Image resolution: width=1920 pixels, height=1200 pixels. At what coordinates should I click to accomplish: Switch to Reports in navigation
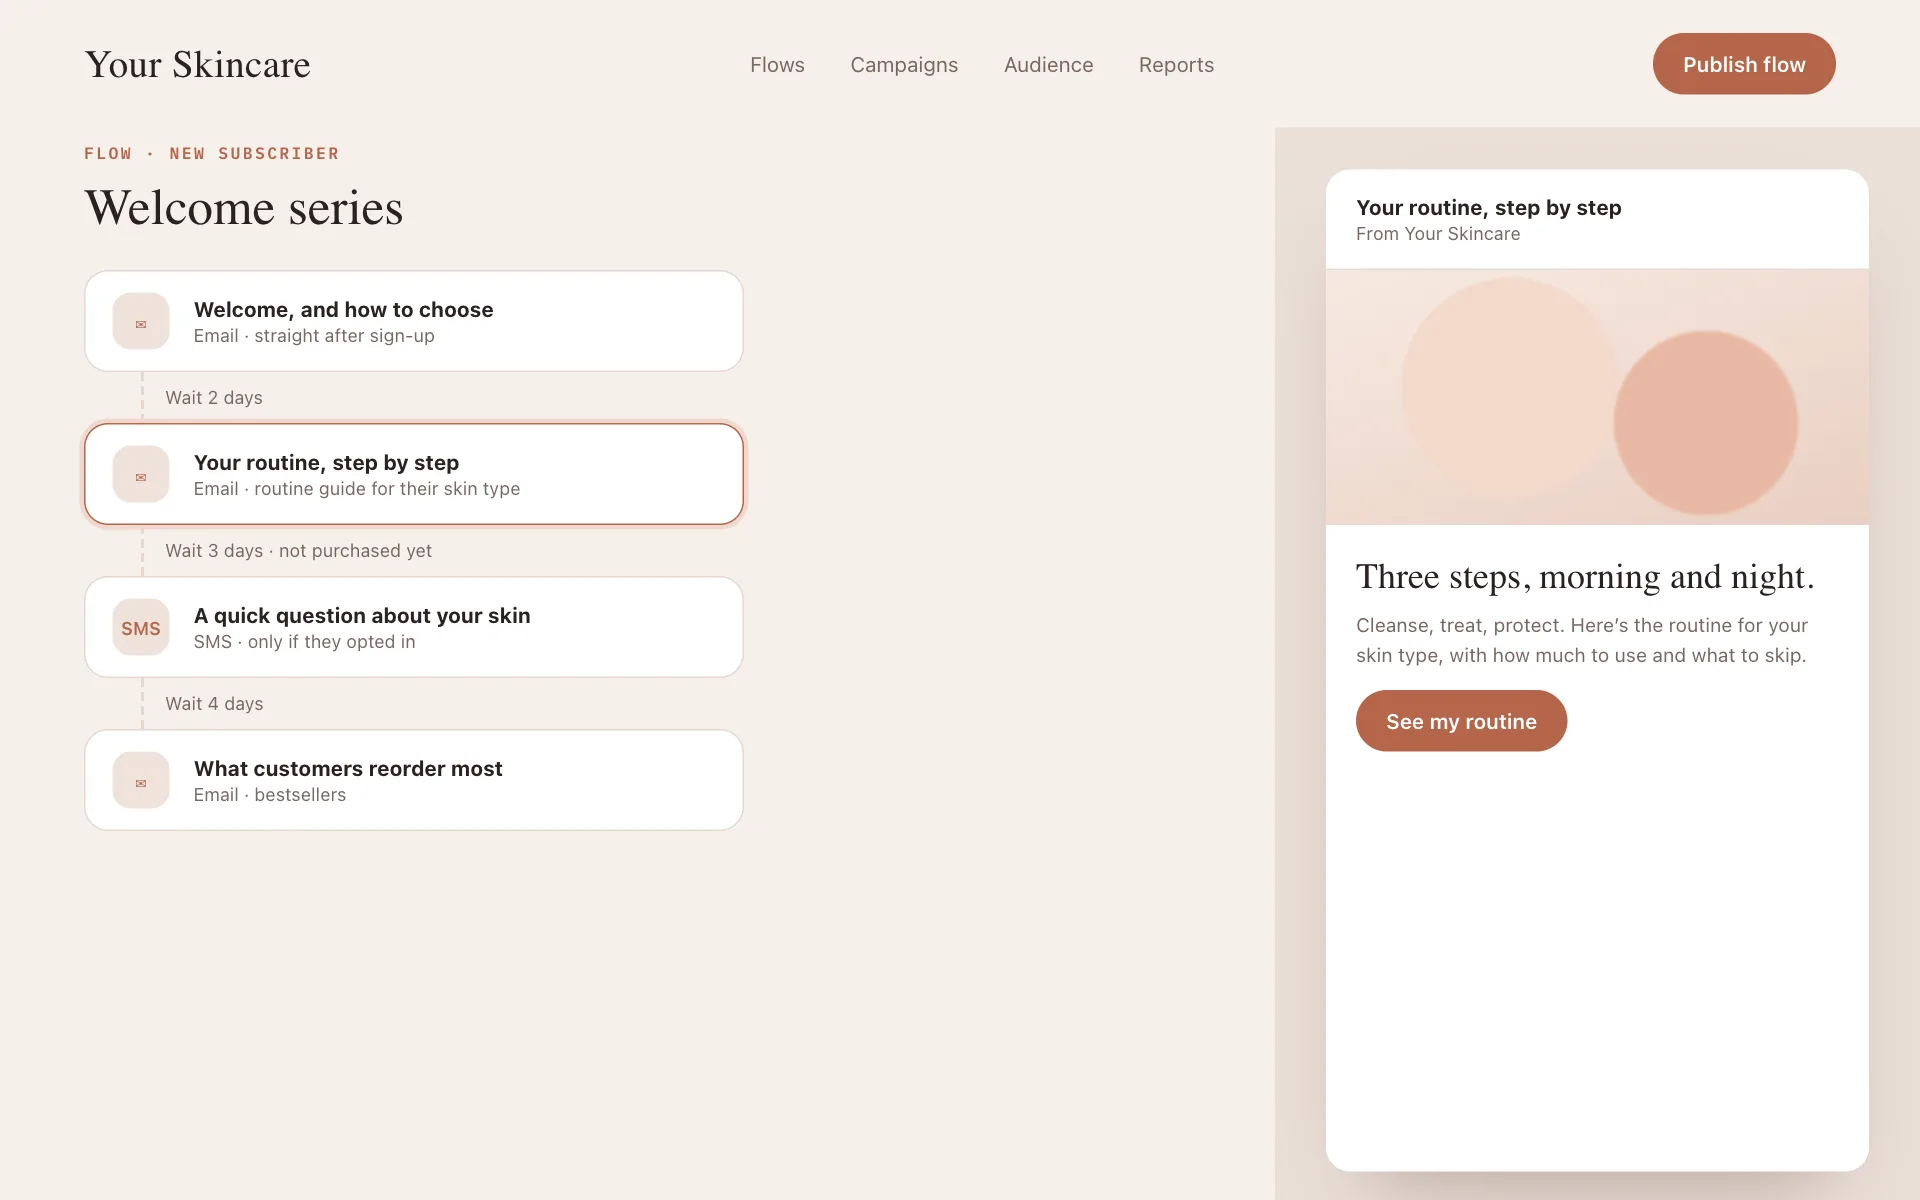pos(1176,65)
